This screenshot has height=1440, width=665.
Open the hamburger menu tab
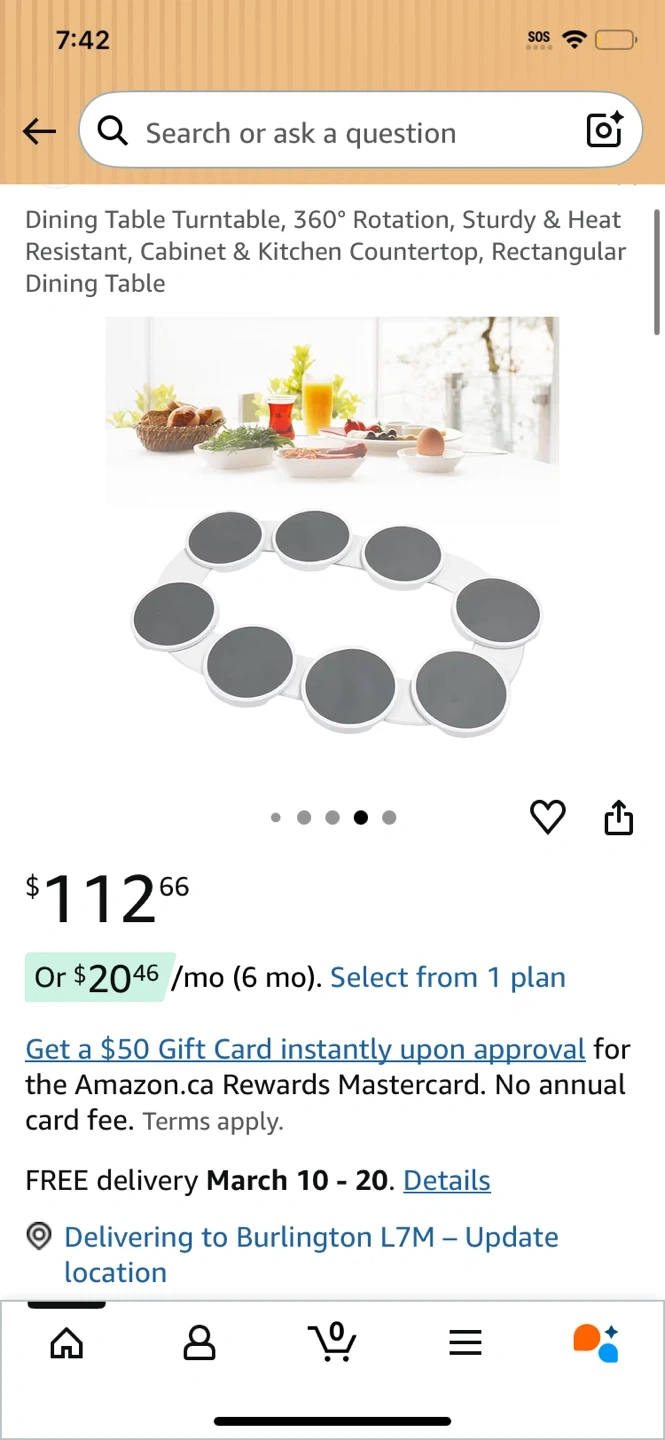[x=465, y=1342]
